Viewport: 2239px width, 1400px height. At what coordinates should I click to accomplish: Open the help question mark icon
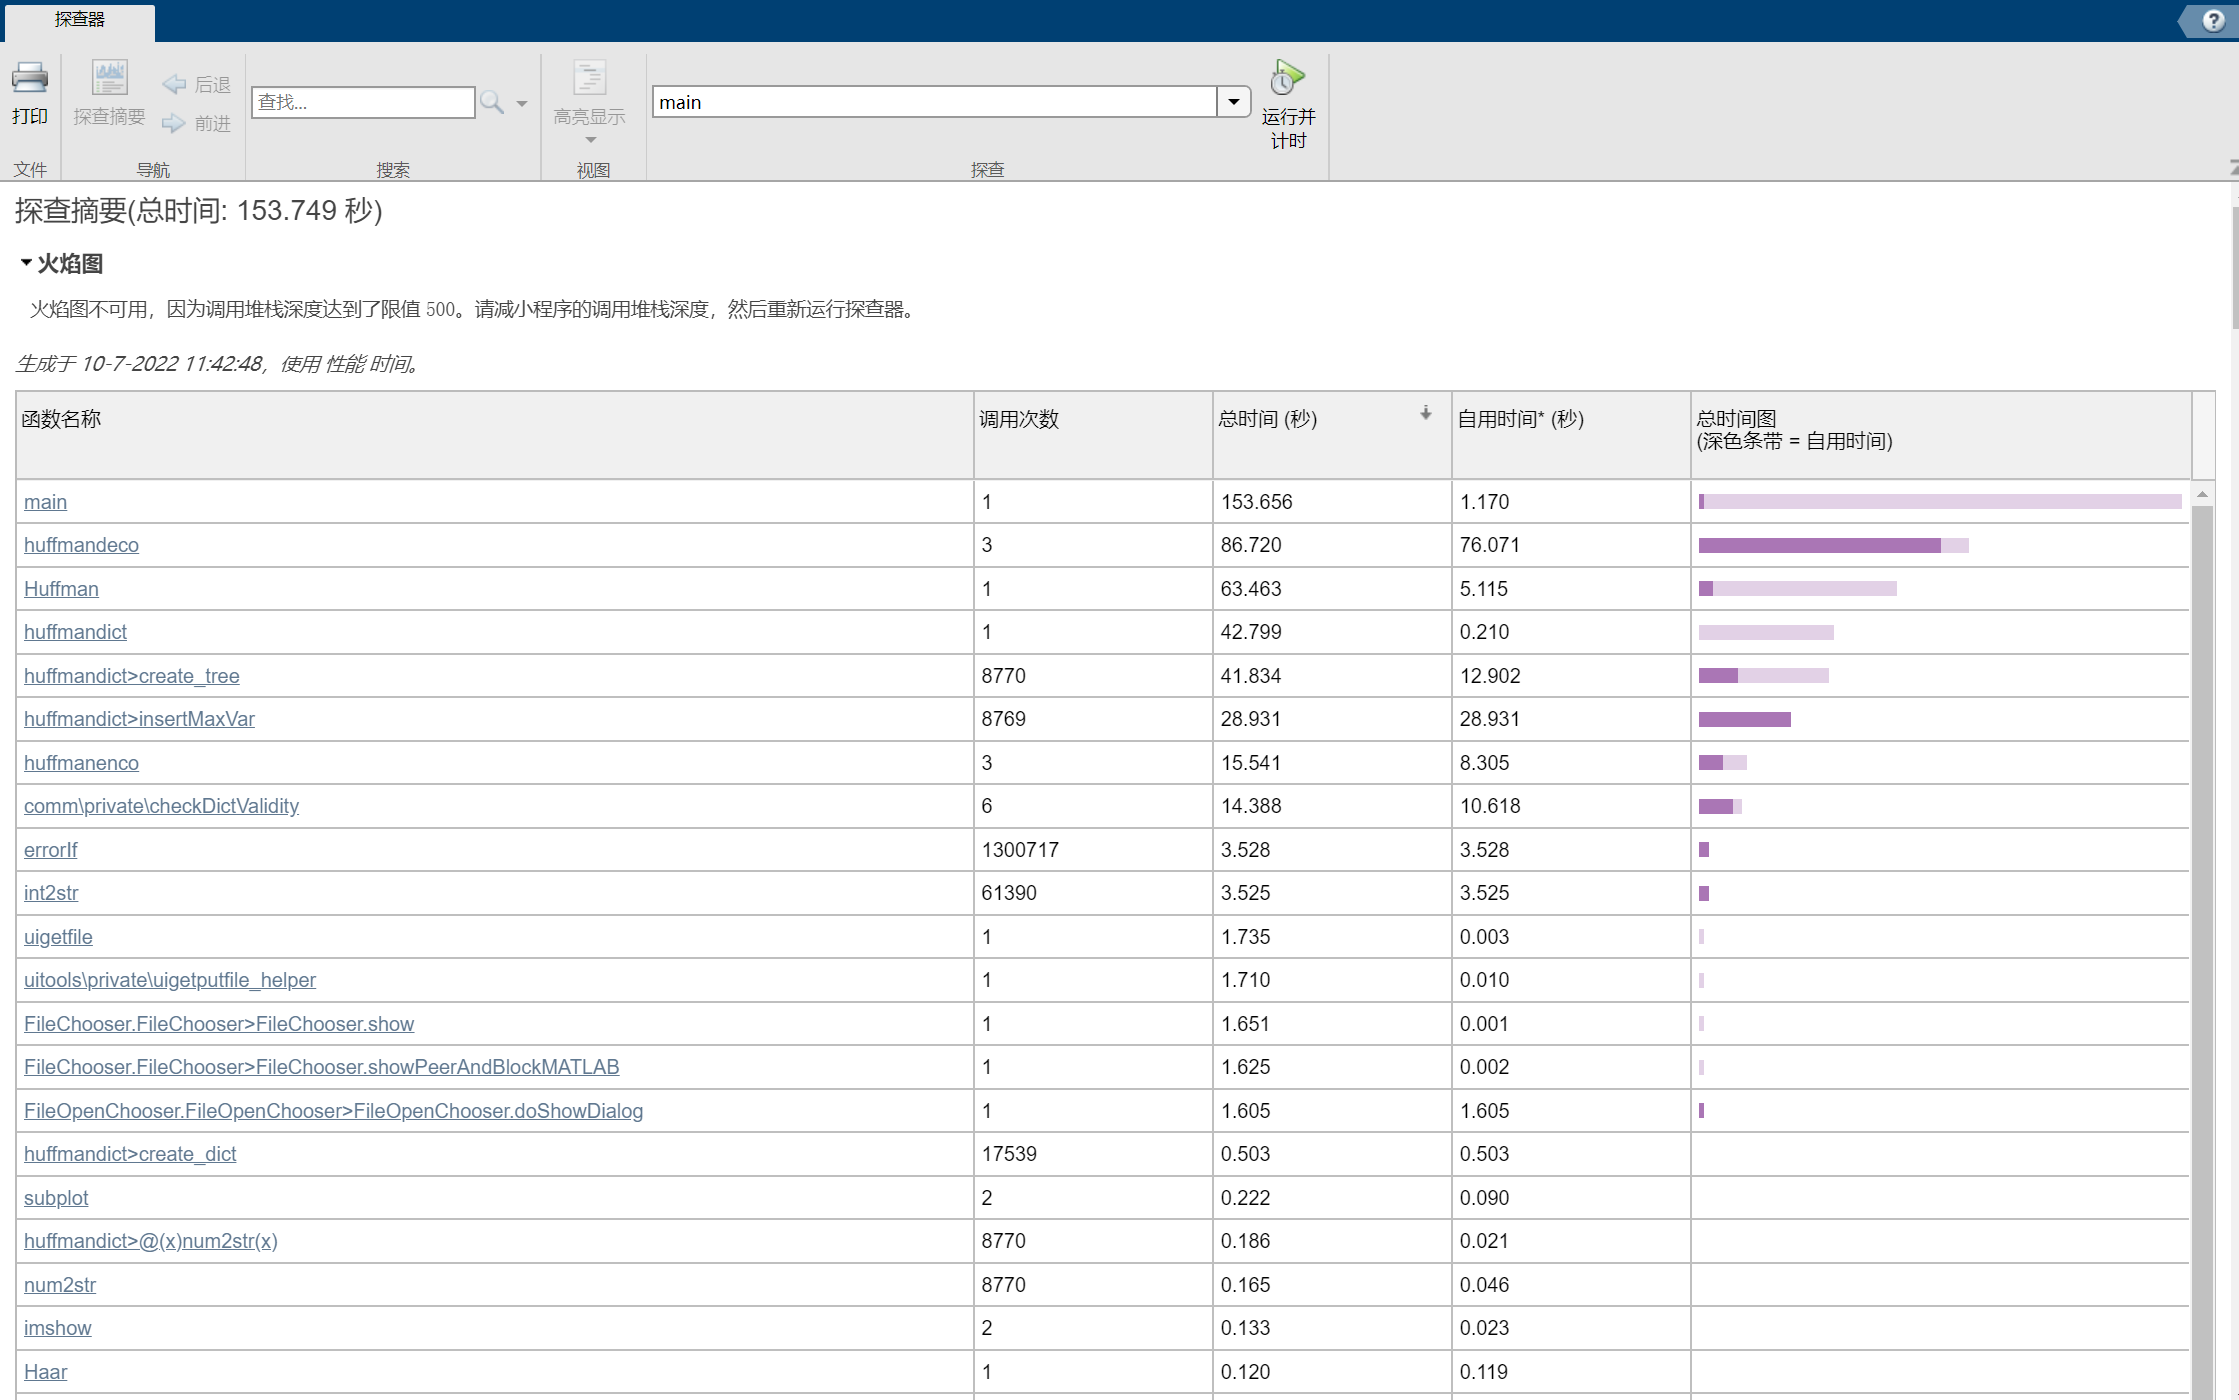(x=2212, y=21)
